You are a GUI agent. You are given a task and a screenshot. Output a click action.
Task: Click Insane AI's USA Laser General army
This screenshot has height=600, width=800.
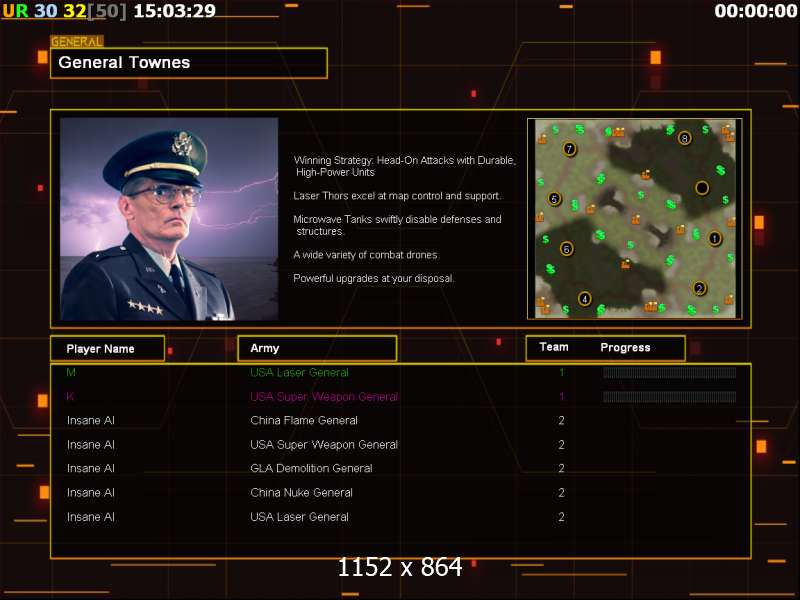299,517
